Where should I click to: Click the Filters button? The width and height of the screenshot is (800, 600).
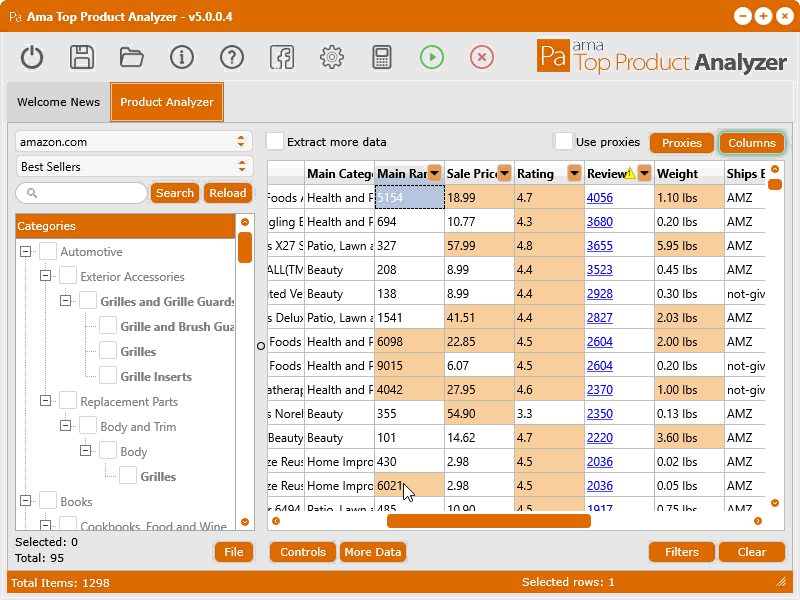point(682,552)
